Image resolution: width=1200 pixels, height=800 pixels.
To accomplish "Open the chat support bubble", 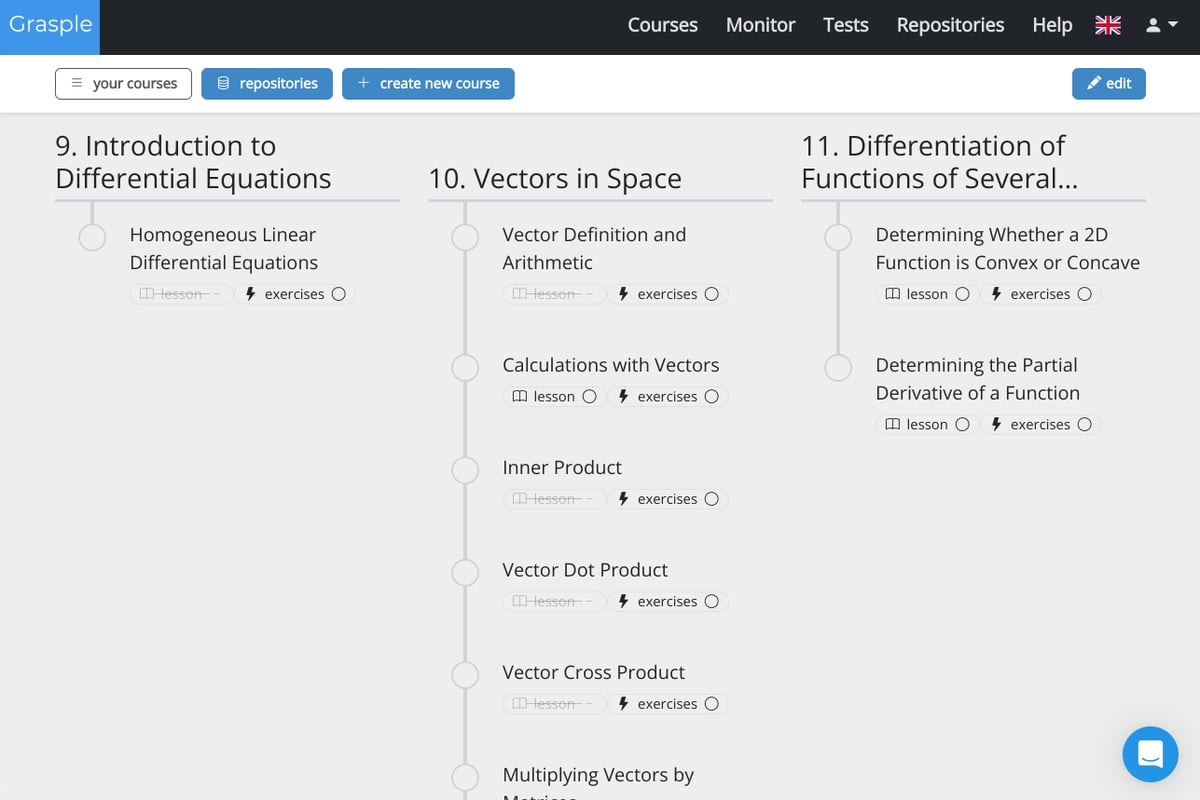I will click(x=1150, y=754).
